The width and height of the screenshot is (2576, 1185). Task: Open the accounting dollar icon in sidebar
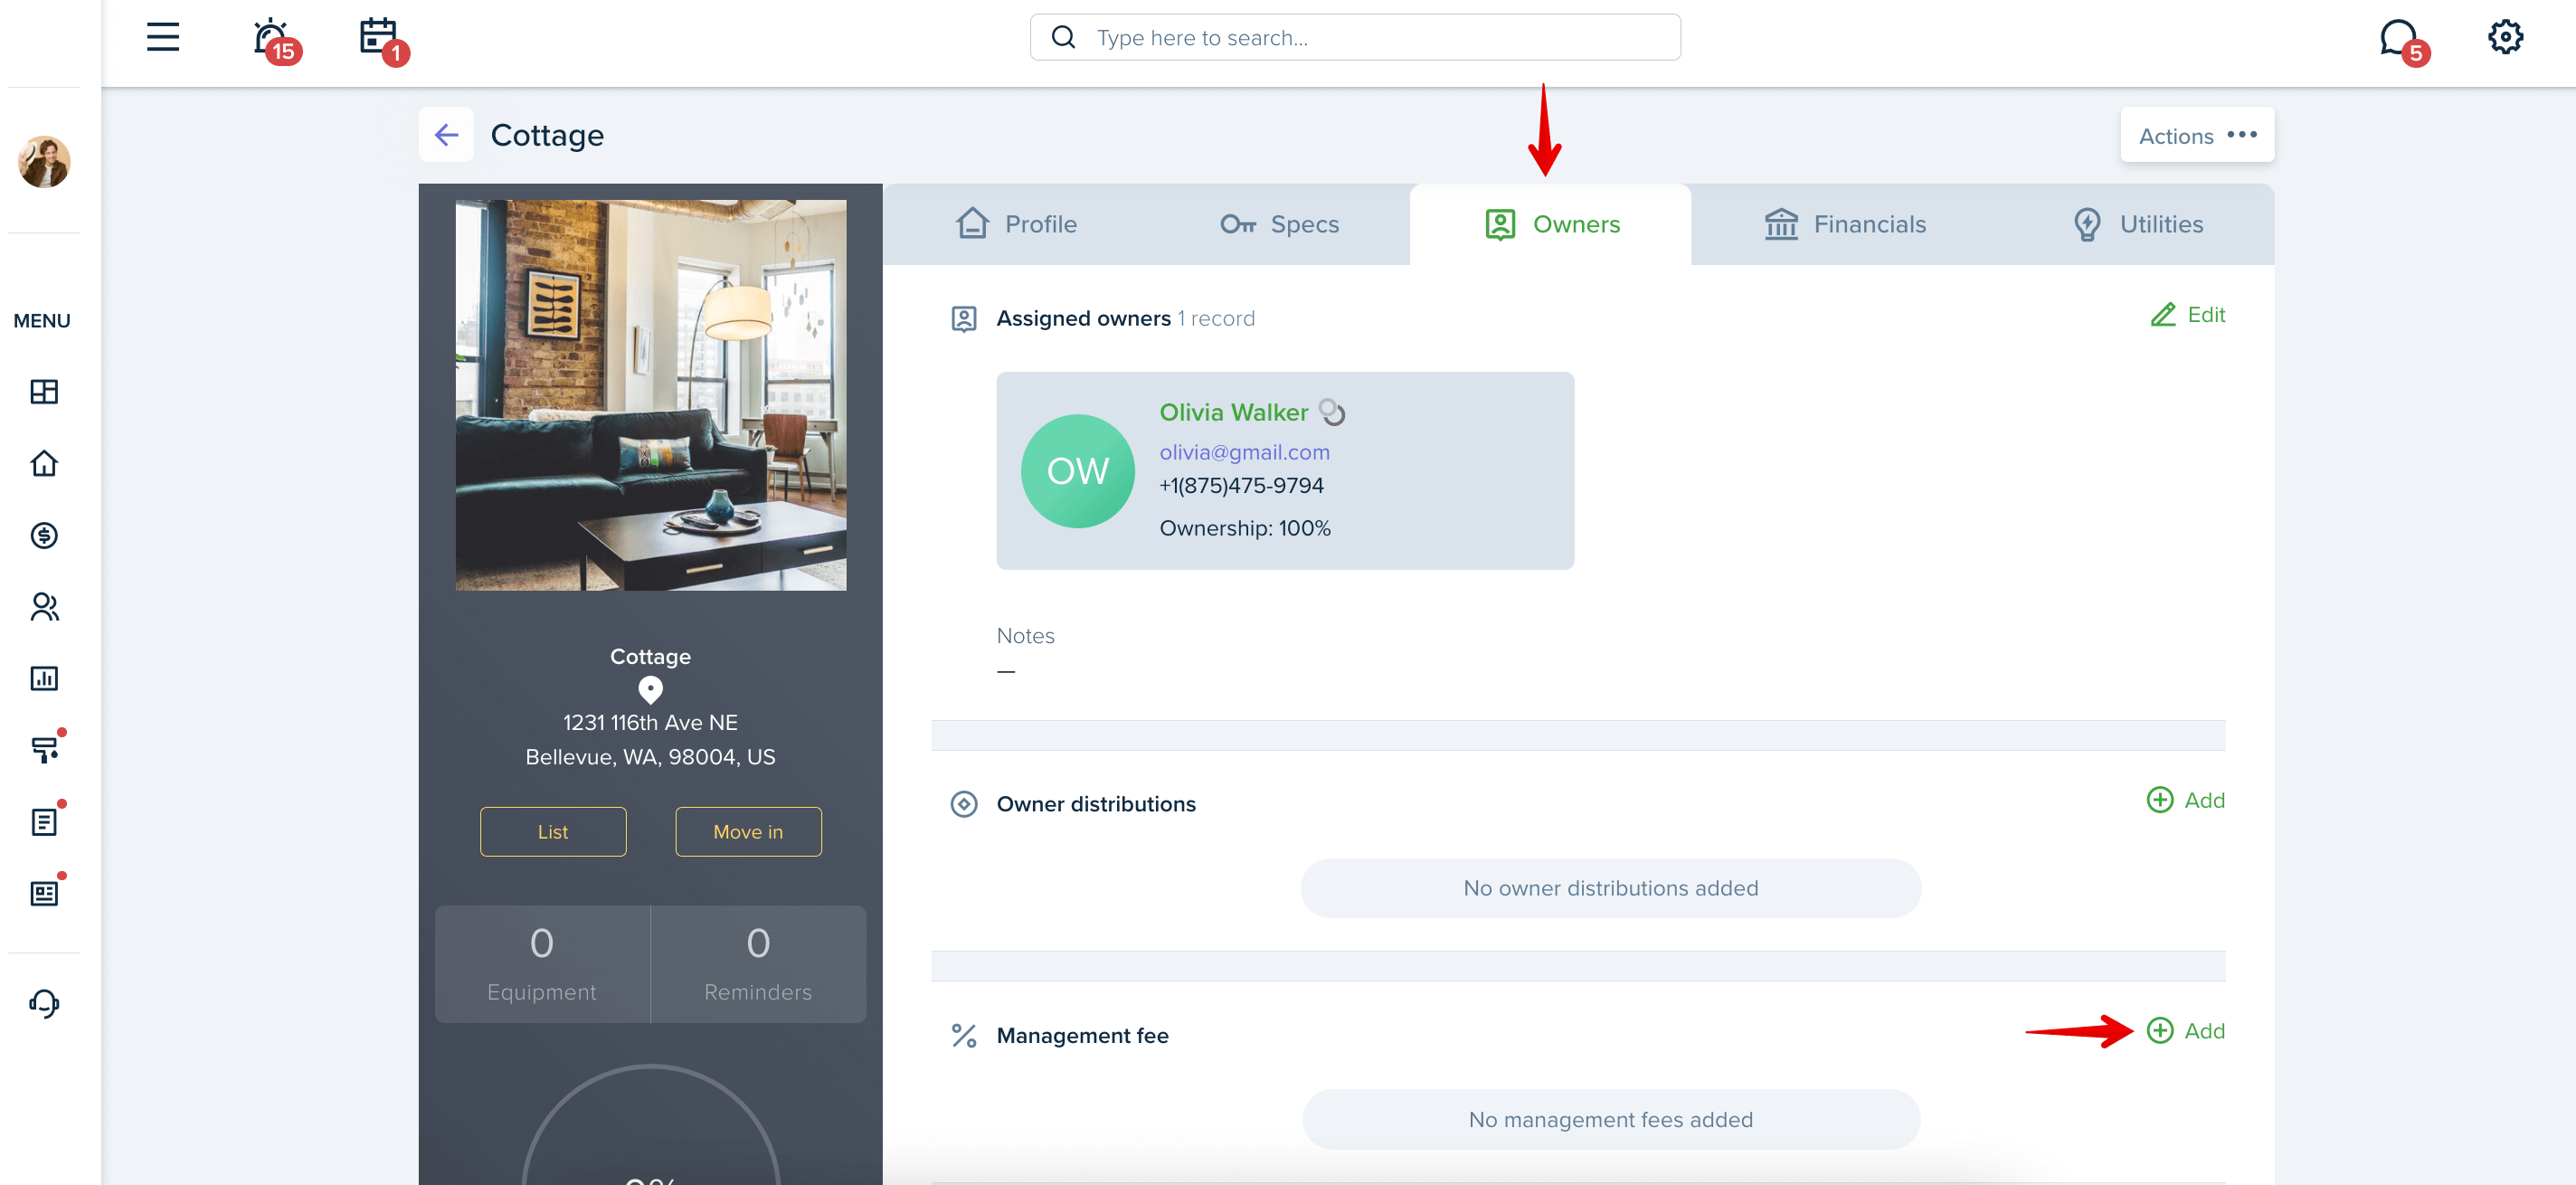44,535
